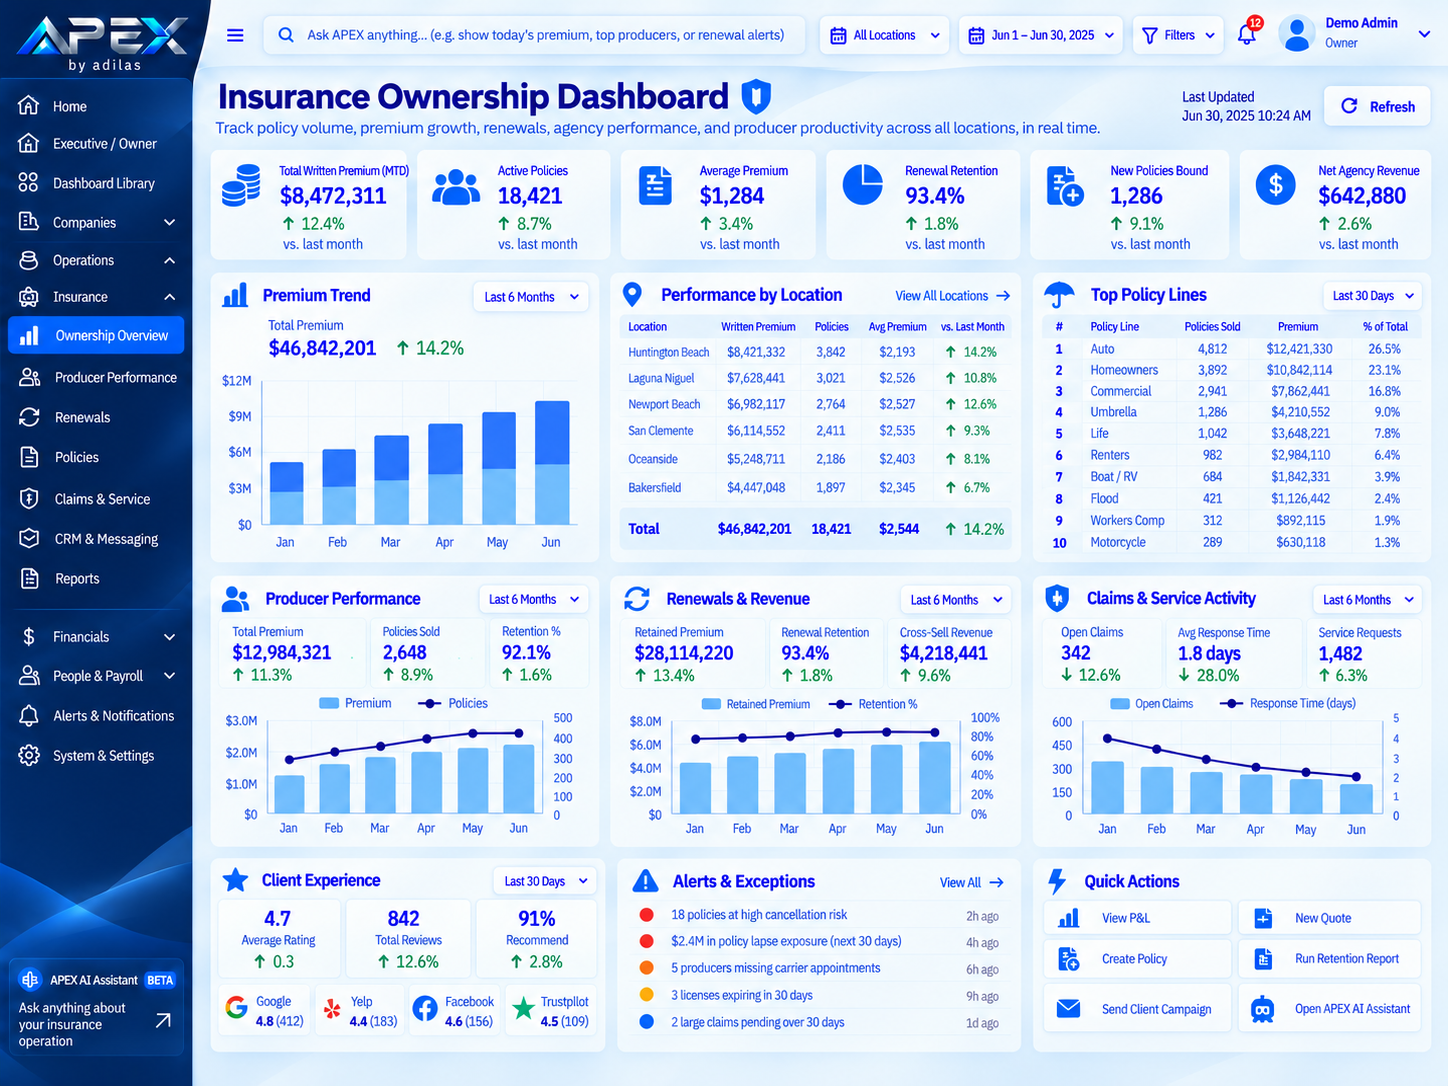Click the Demo Admin avatar icon

point(1297,34)
